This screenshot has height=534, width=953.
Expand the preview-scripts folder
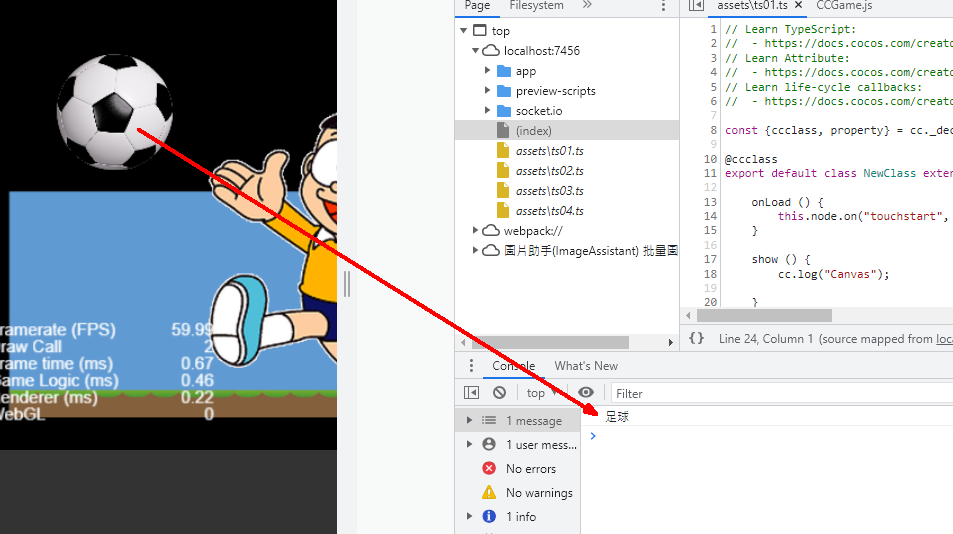487,91
